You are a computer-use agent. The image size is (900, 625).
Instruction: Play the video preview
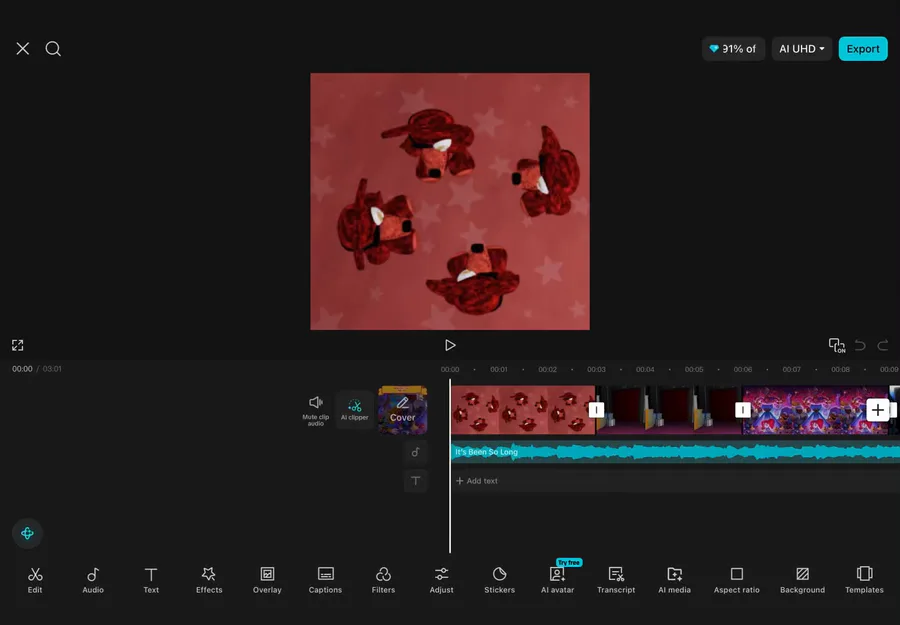point(450,345)
